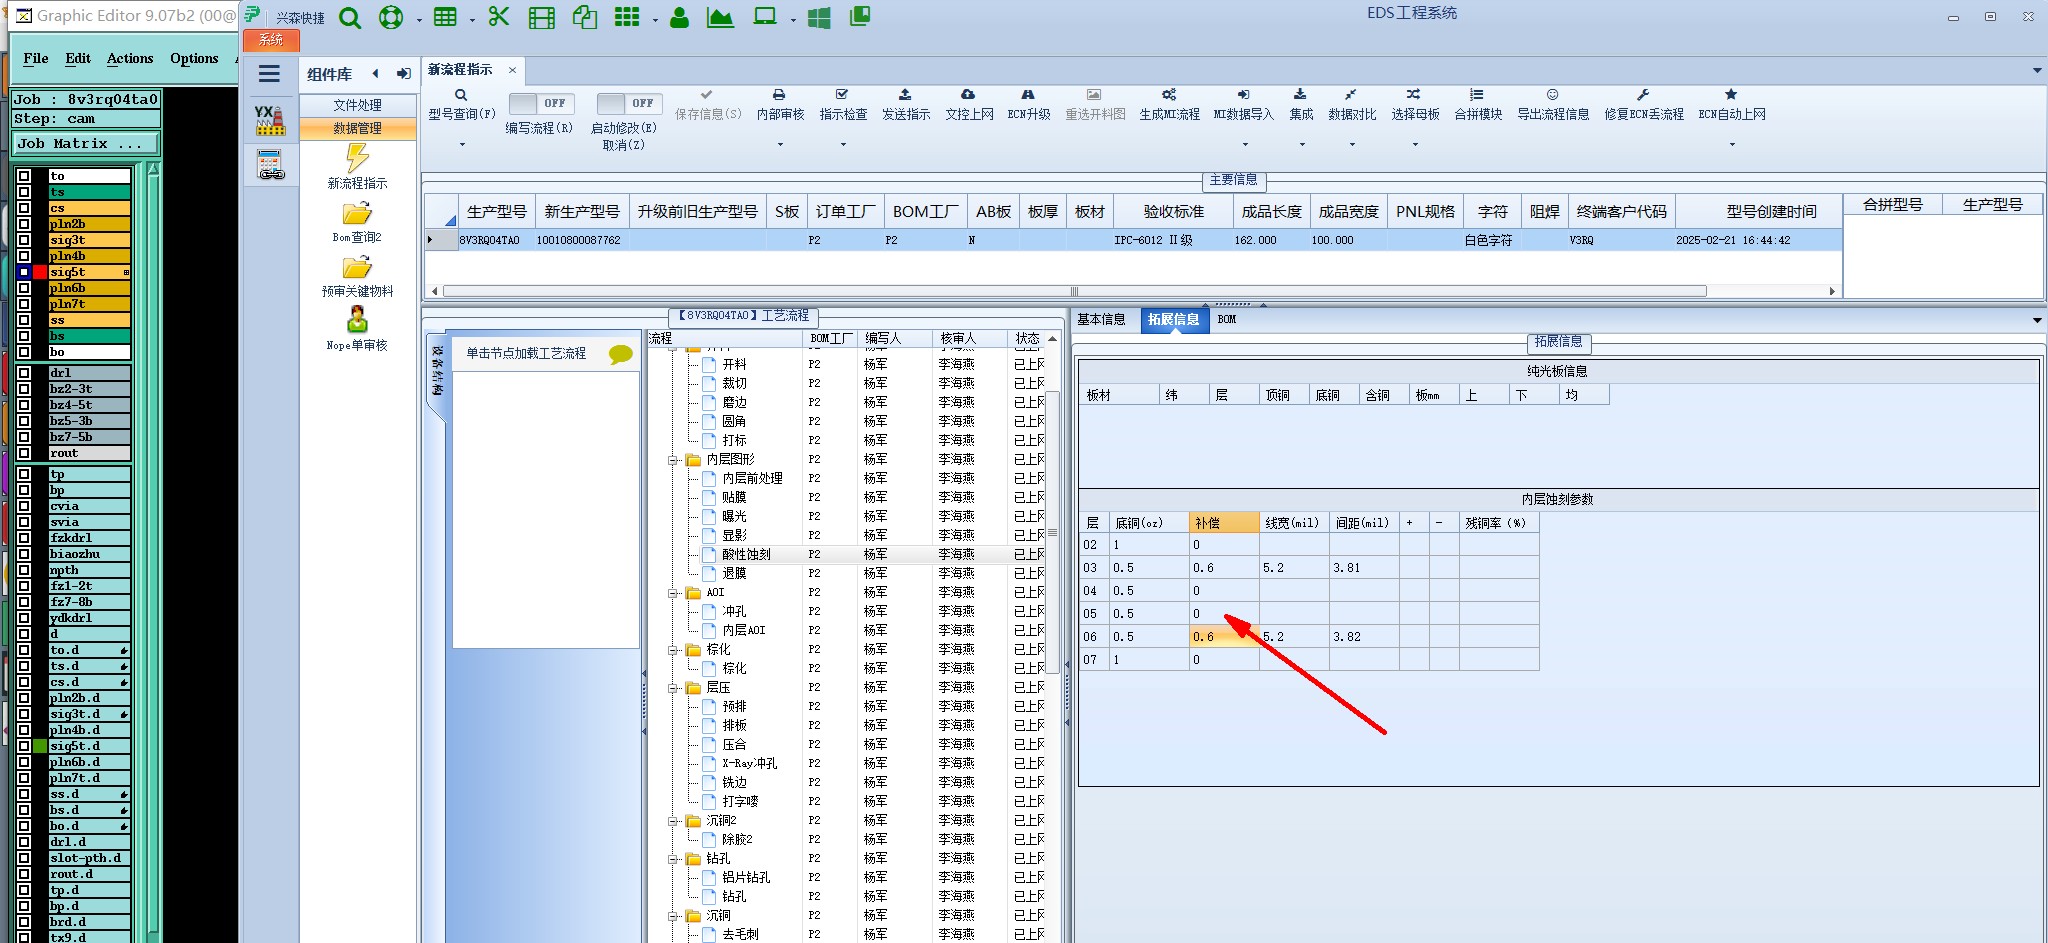Click the 生成MI流程 gears button
The image size is (2048, 943).
[x=1169, y=105]
